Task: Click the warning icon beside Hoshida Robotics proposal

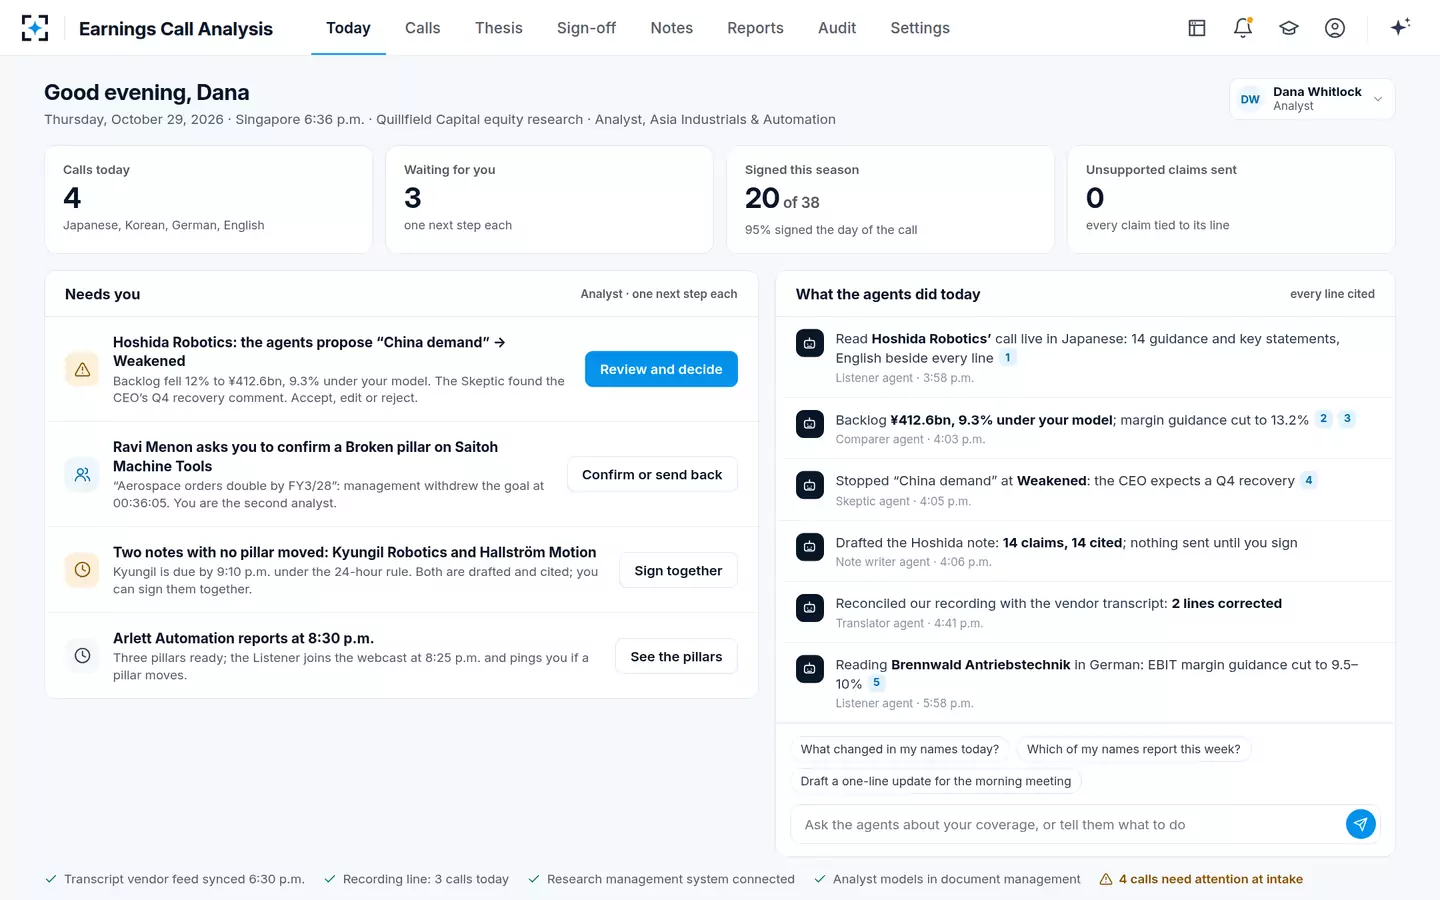Action: click(x=82, y=369)
